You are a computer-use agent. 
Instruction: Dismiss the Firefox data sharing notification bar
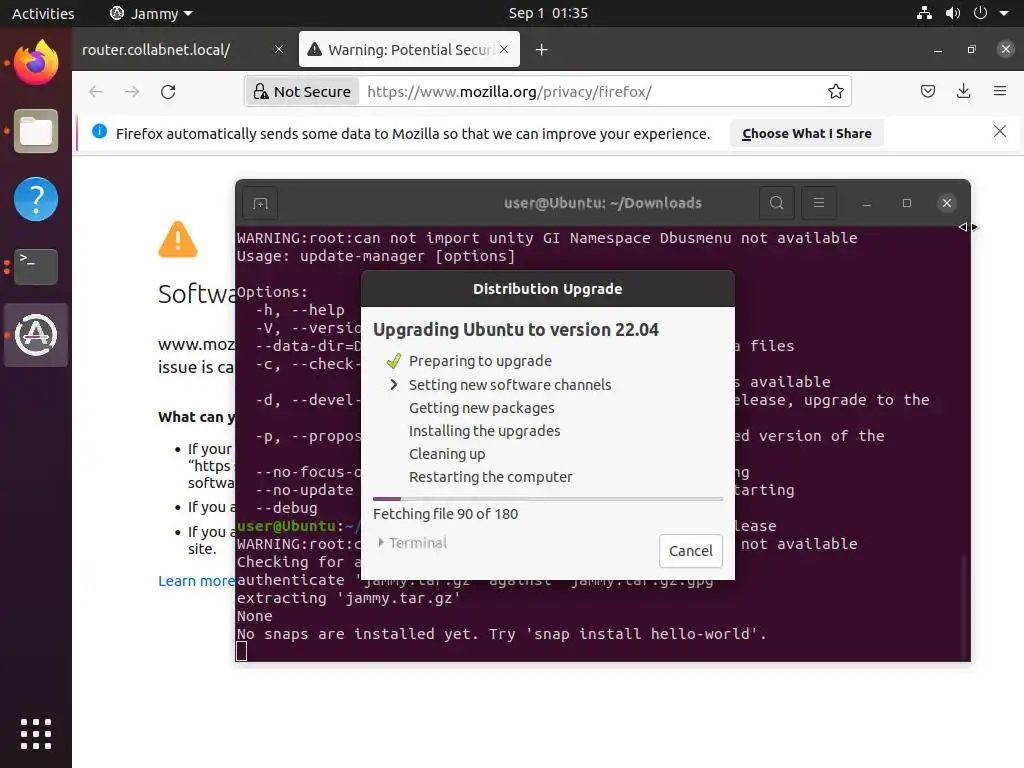(x=999, y=131)
